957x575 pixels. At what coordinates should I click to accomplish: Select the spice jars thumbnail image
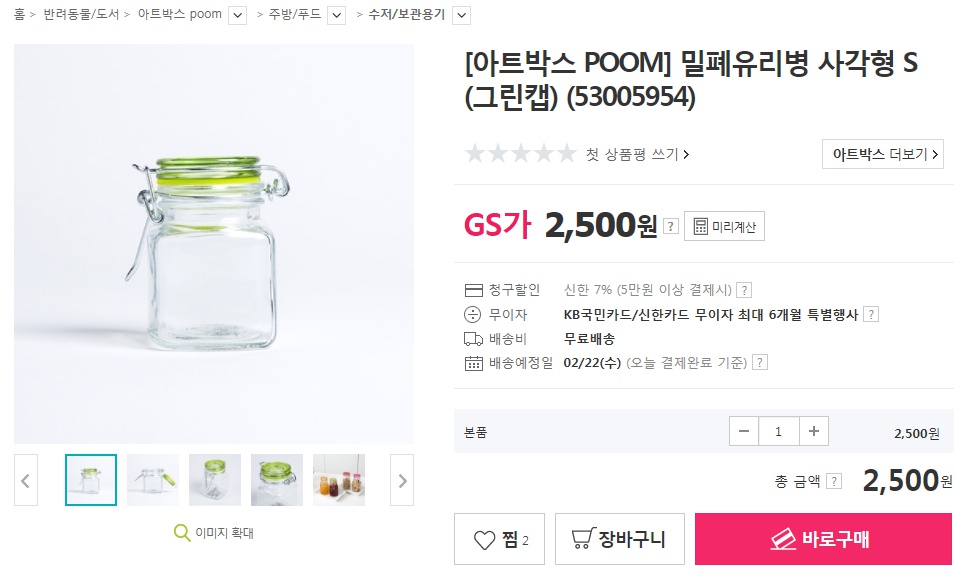(339, 480)
